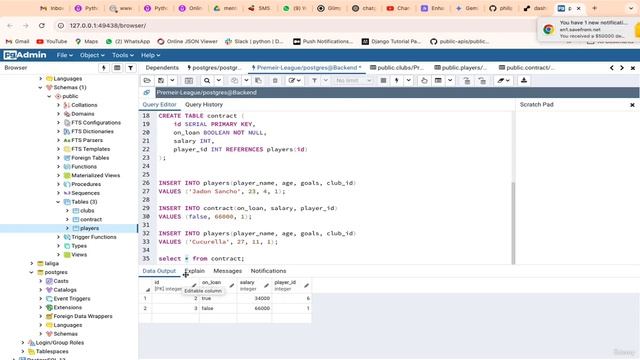Screen dimensions: 640x360
Task: Switch to the Dependents tab
Action: pyautogui.click(x=162, y=68)
